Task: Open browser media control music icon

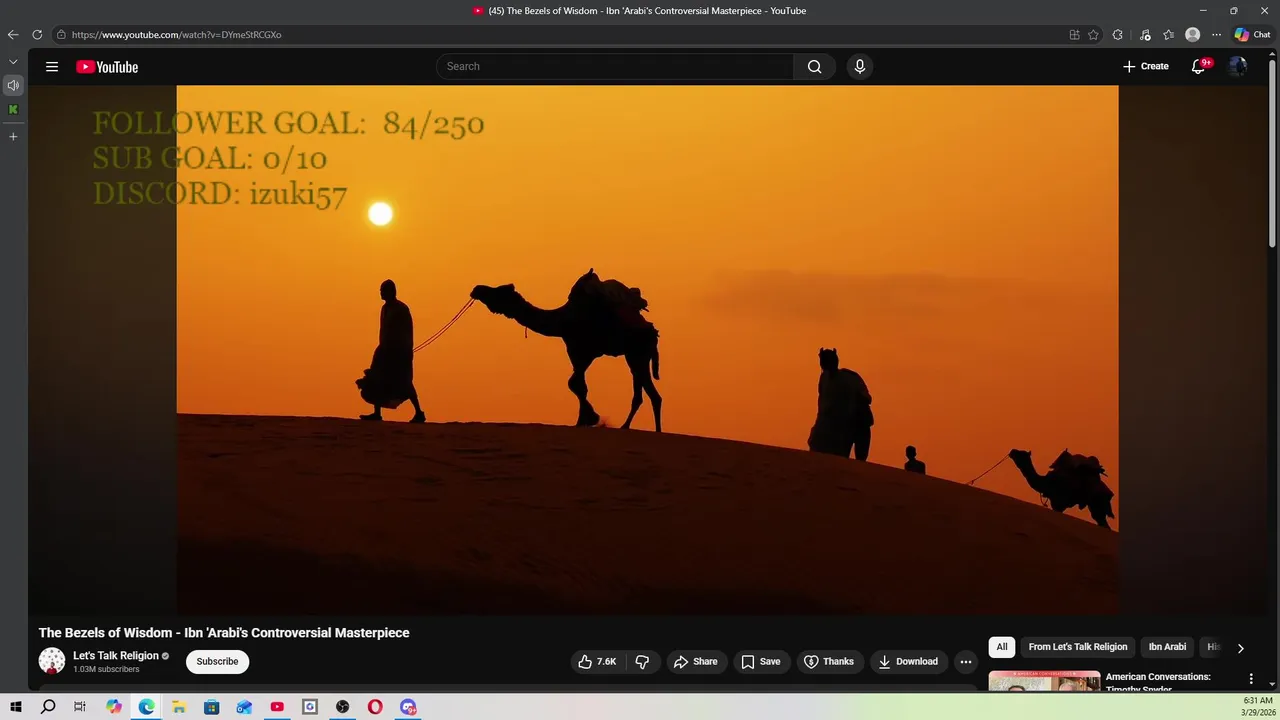Action: point(1145,34)
